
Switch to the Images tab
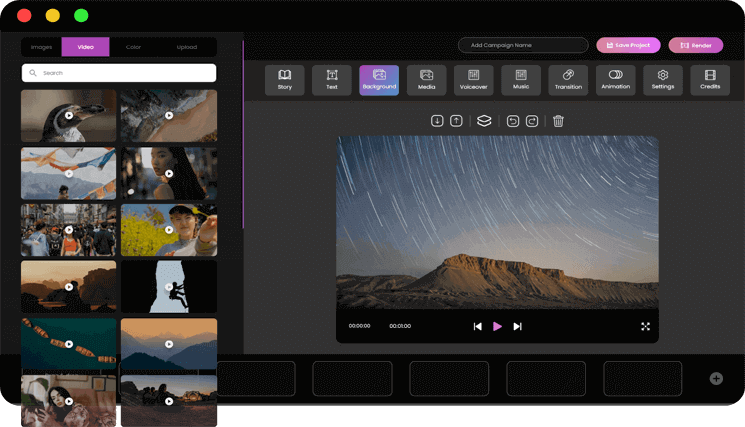(x=41, y=47)
